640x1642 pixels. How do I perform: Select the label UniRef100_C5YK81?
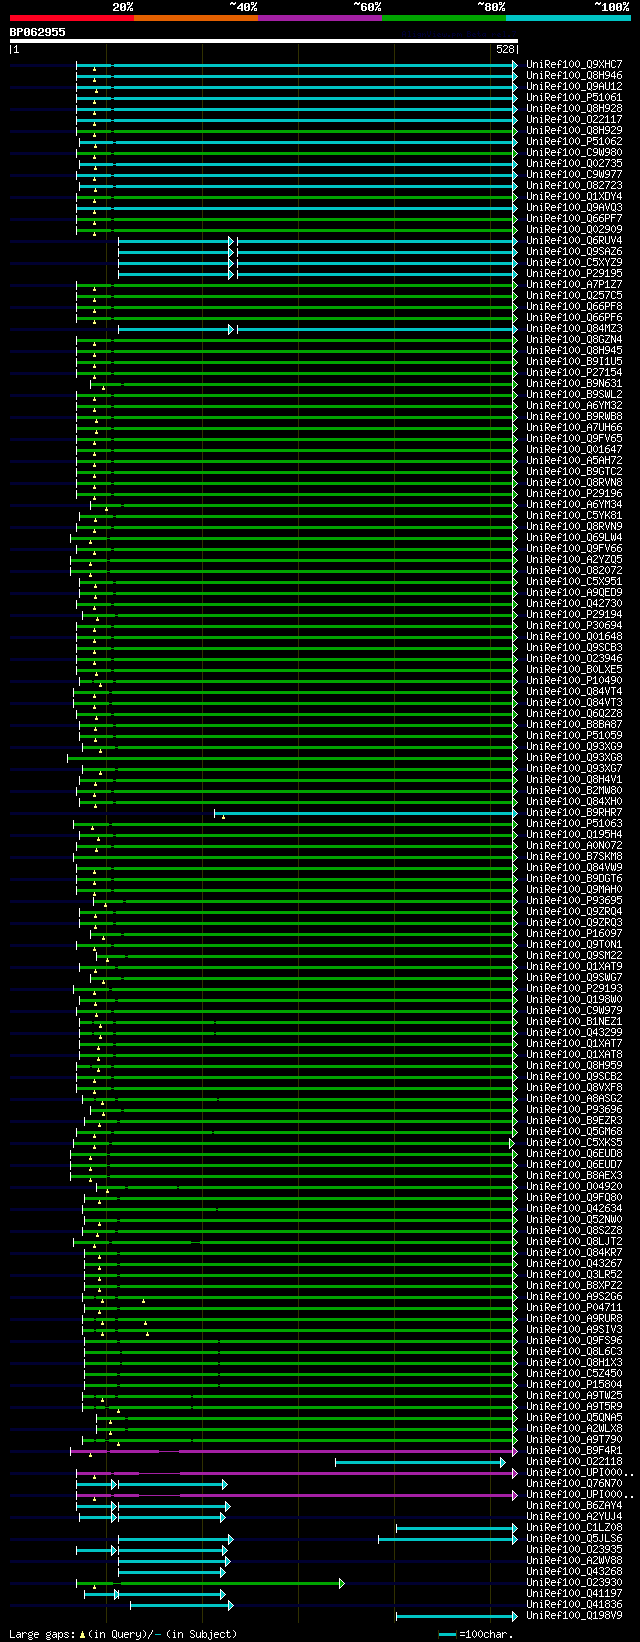(574, 515)
